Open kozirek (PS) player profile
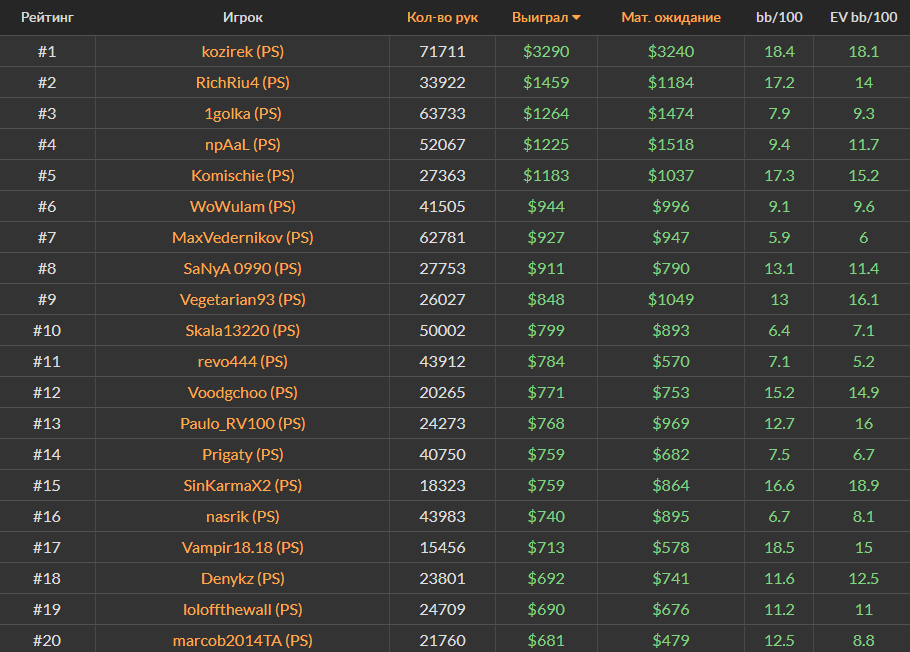This screenshot has width=910, height=652. pos(243,51)
